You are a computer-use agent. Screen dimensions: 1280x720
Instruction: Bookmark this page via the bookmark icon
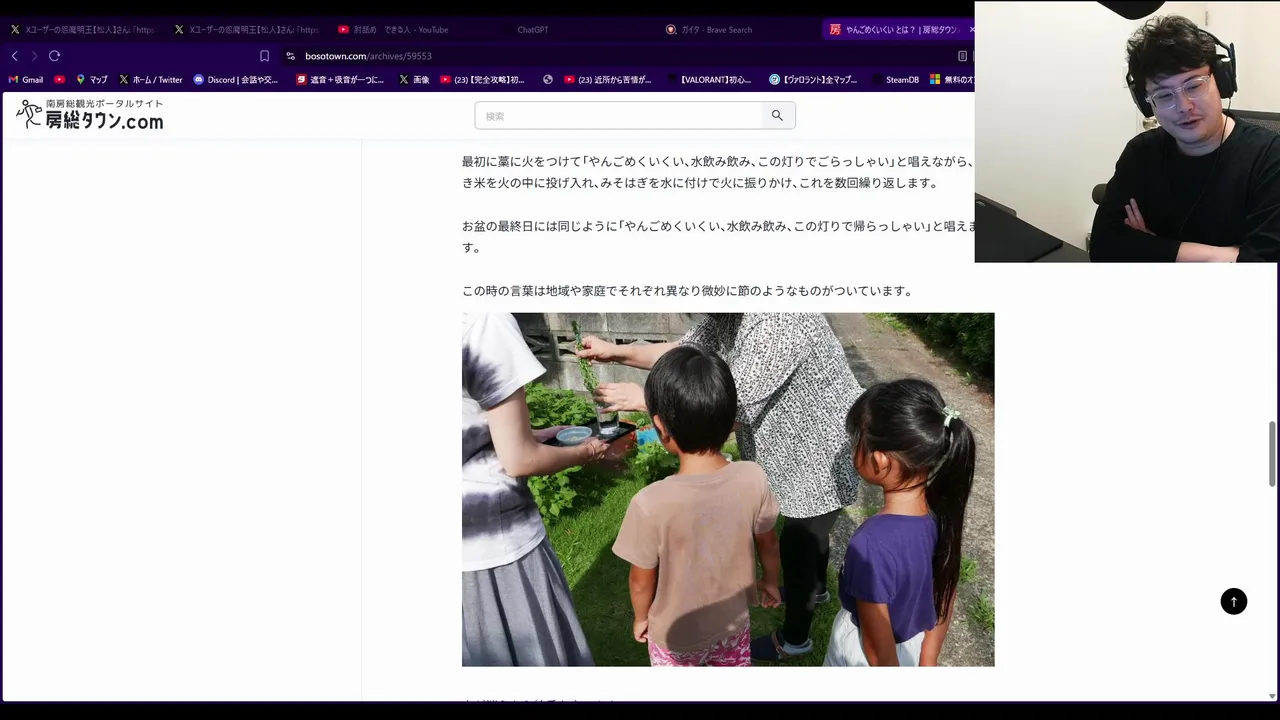[x=264, y=56]
